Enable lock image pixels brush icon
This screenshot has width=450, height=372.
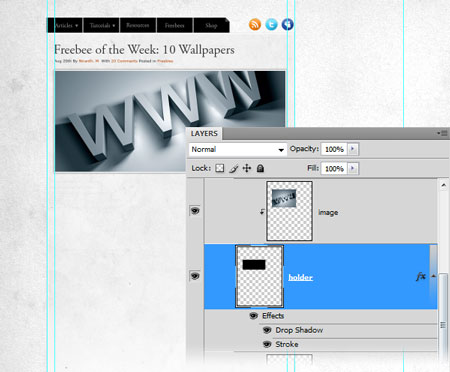[233, 168]
